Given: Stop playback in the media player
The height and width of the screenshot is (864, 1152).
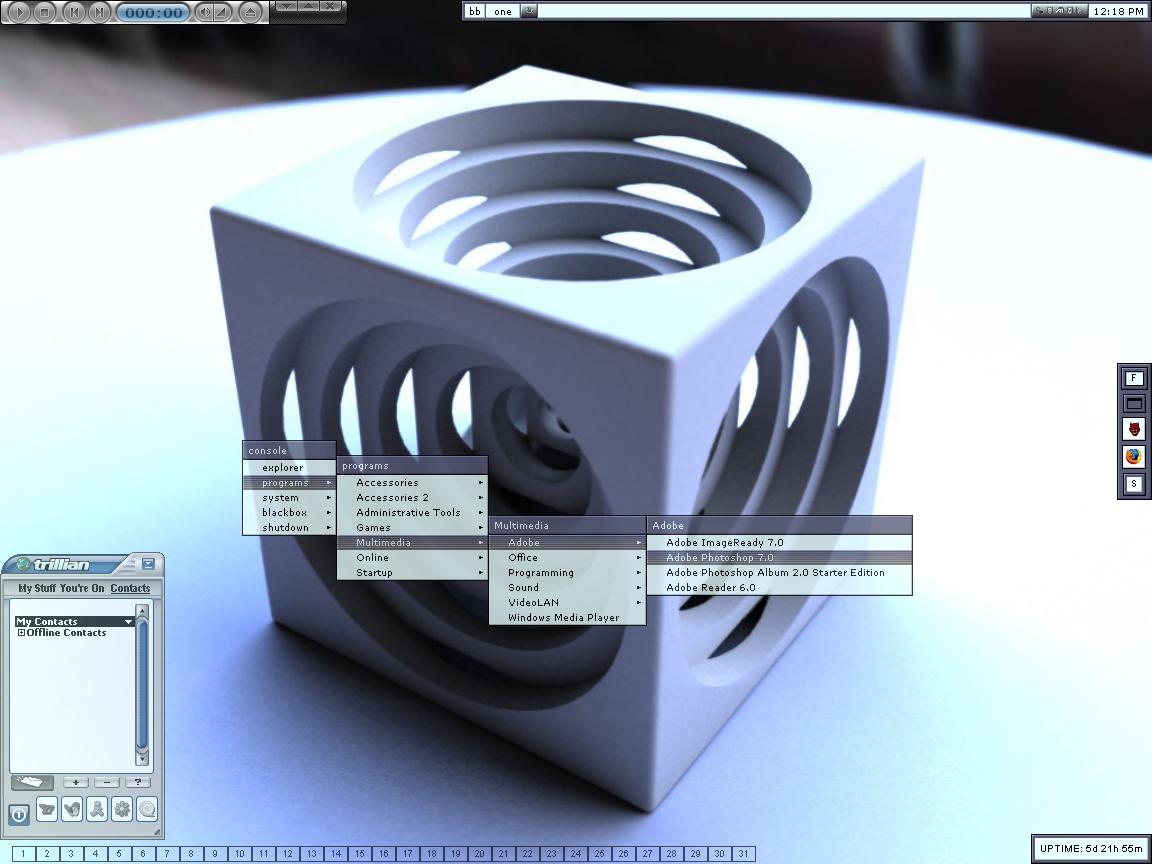Looking at the screenshot, I should (45, 12).
